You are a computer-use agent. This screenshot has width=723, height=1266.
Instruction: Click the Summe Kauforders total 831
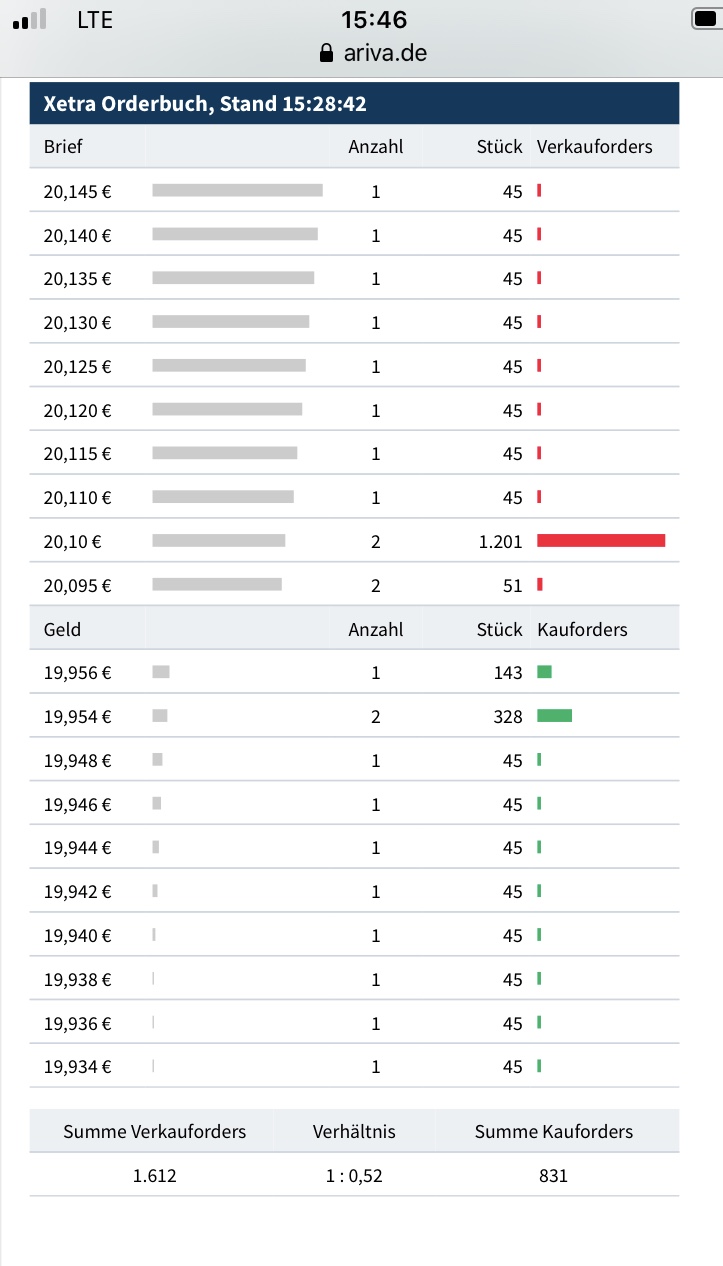pyautogui.click(x=553, y=1176)
